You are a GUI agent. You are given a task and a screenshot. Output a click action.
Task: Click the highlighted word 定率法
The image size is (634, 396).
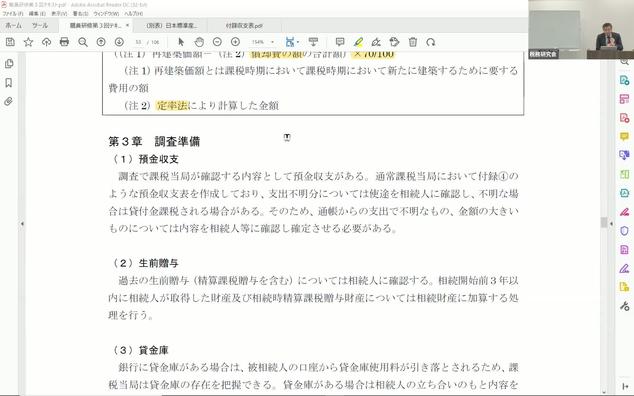[x=172, y=106]
